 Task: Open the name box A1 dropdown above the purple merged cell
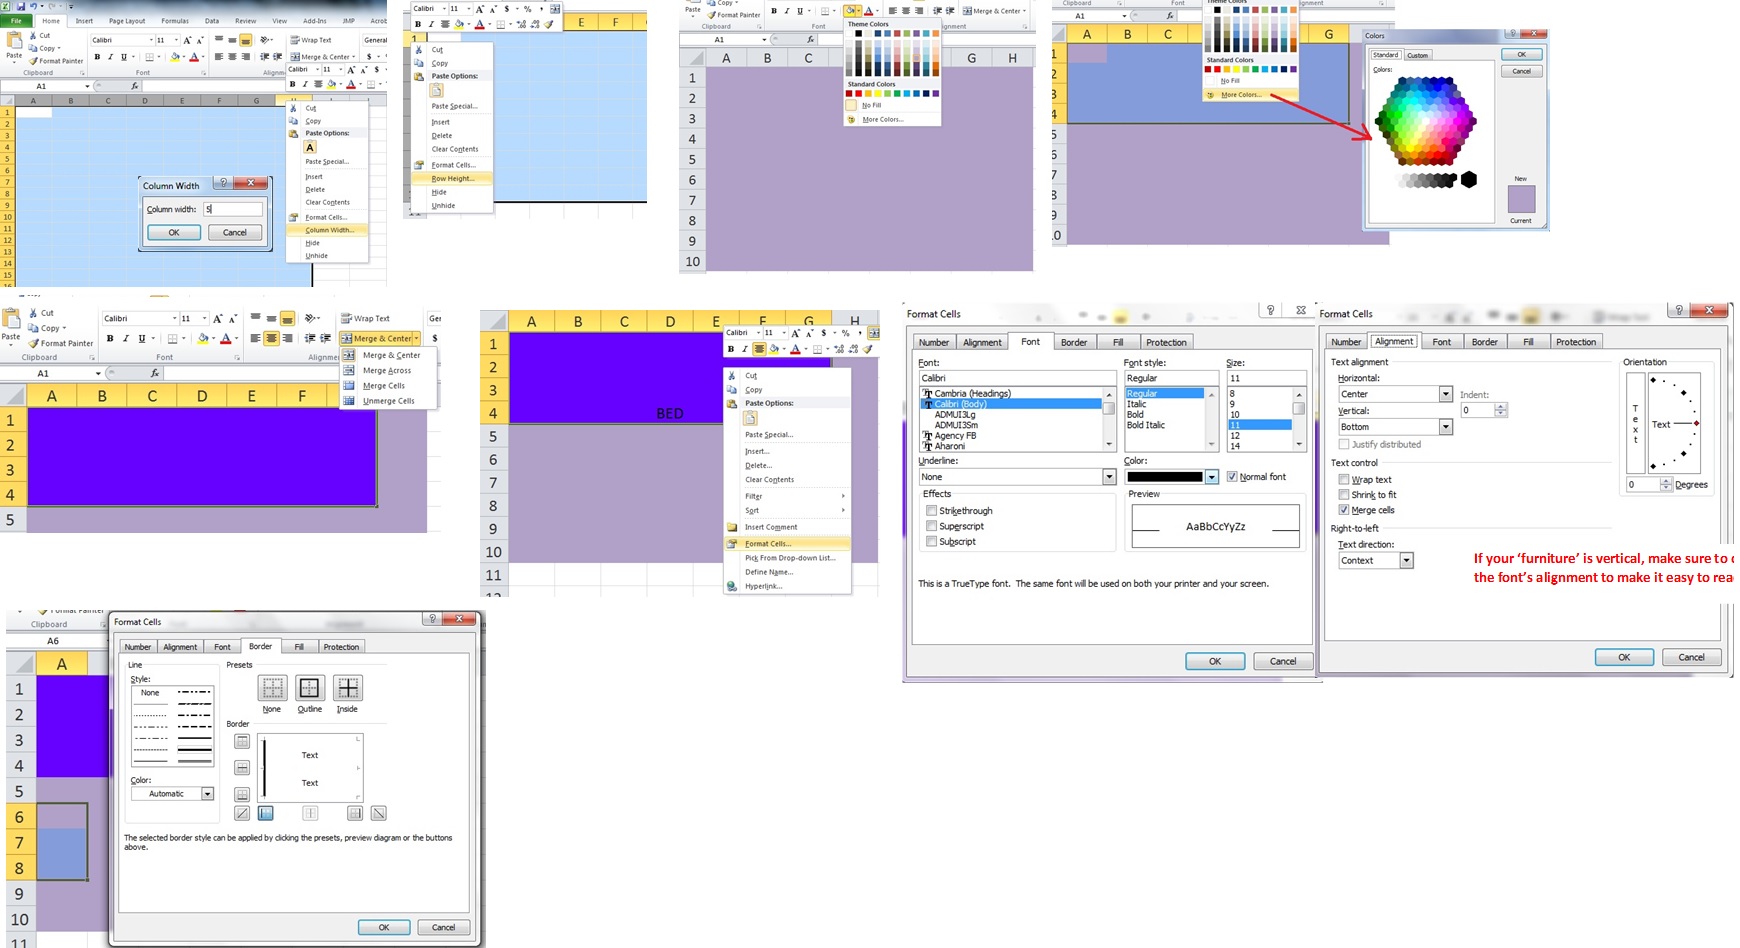100,373
